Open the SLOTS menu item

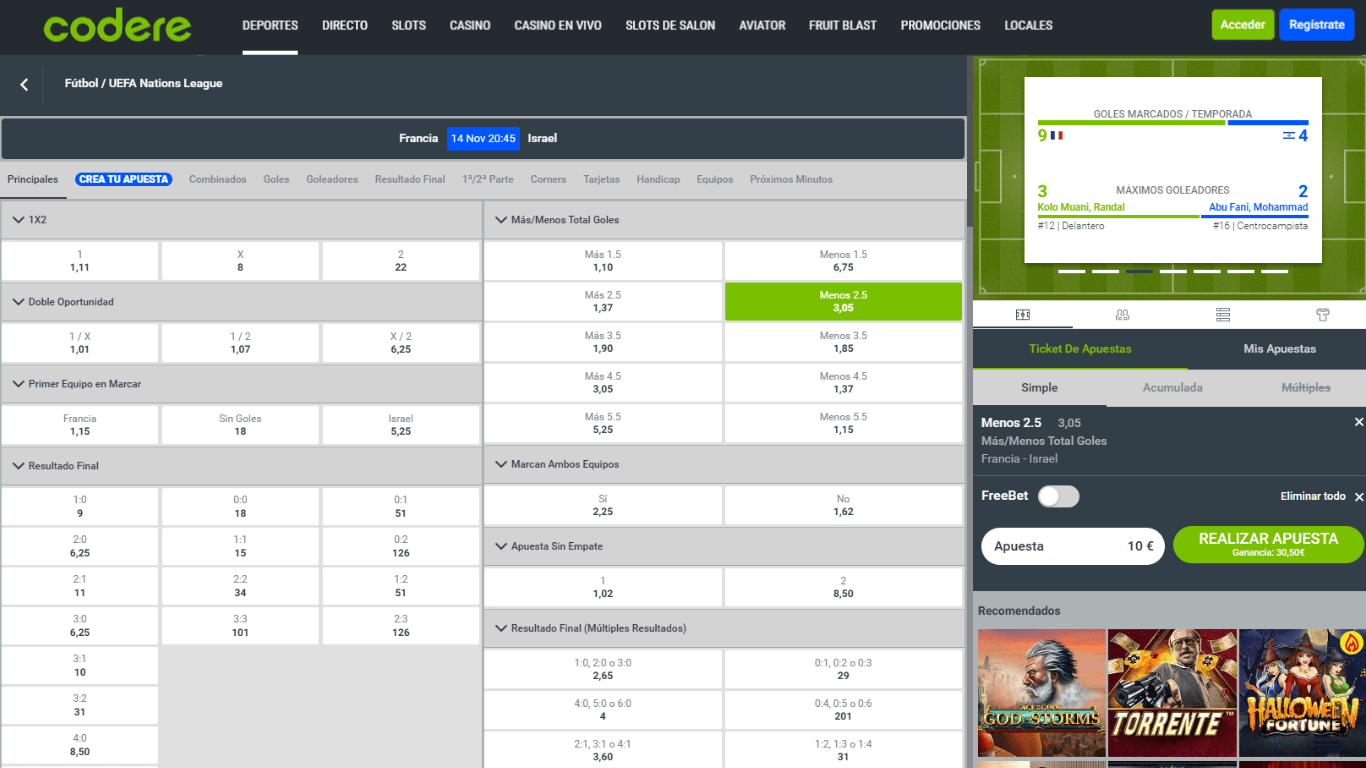(409, 25)
